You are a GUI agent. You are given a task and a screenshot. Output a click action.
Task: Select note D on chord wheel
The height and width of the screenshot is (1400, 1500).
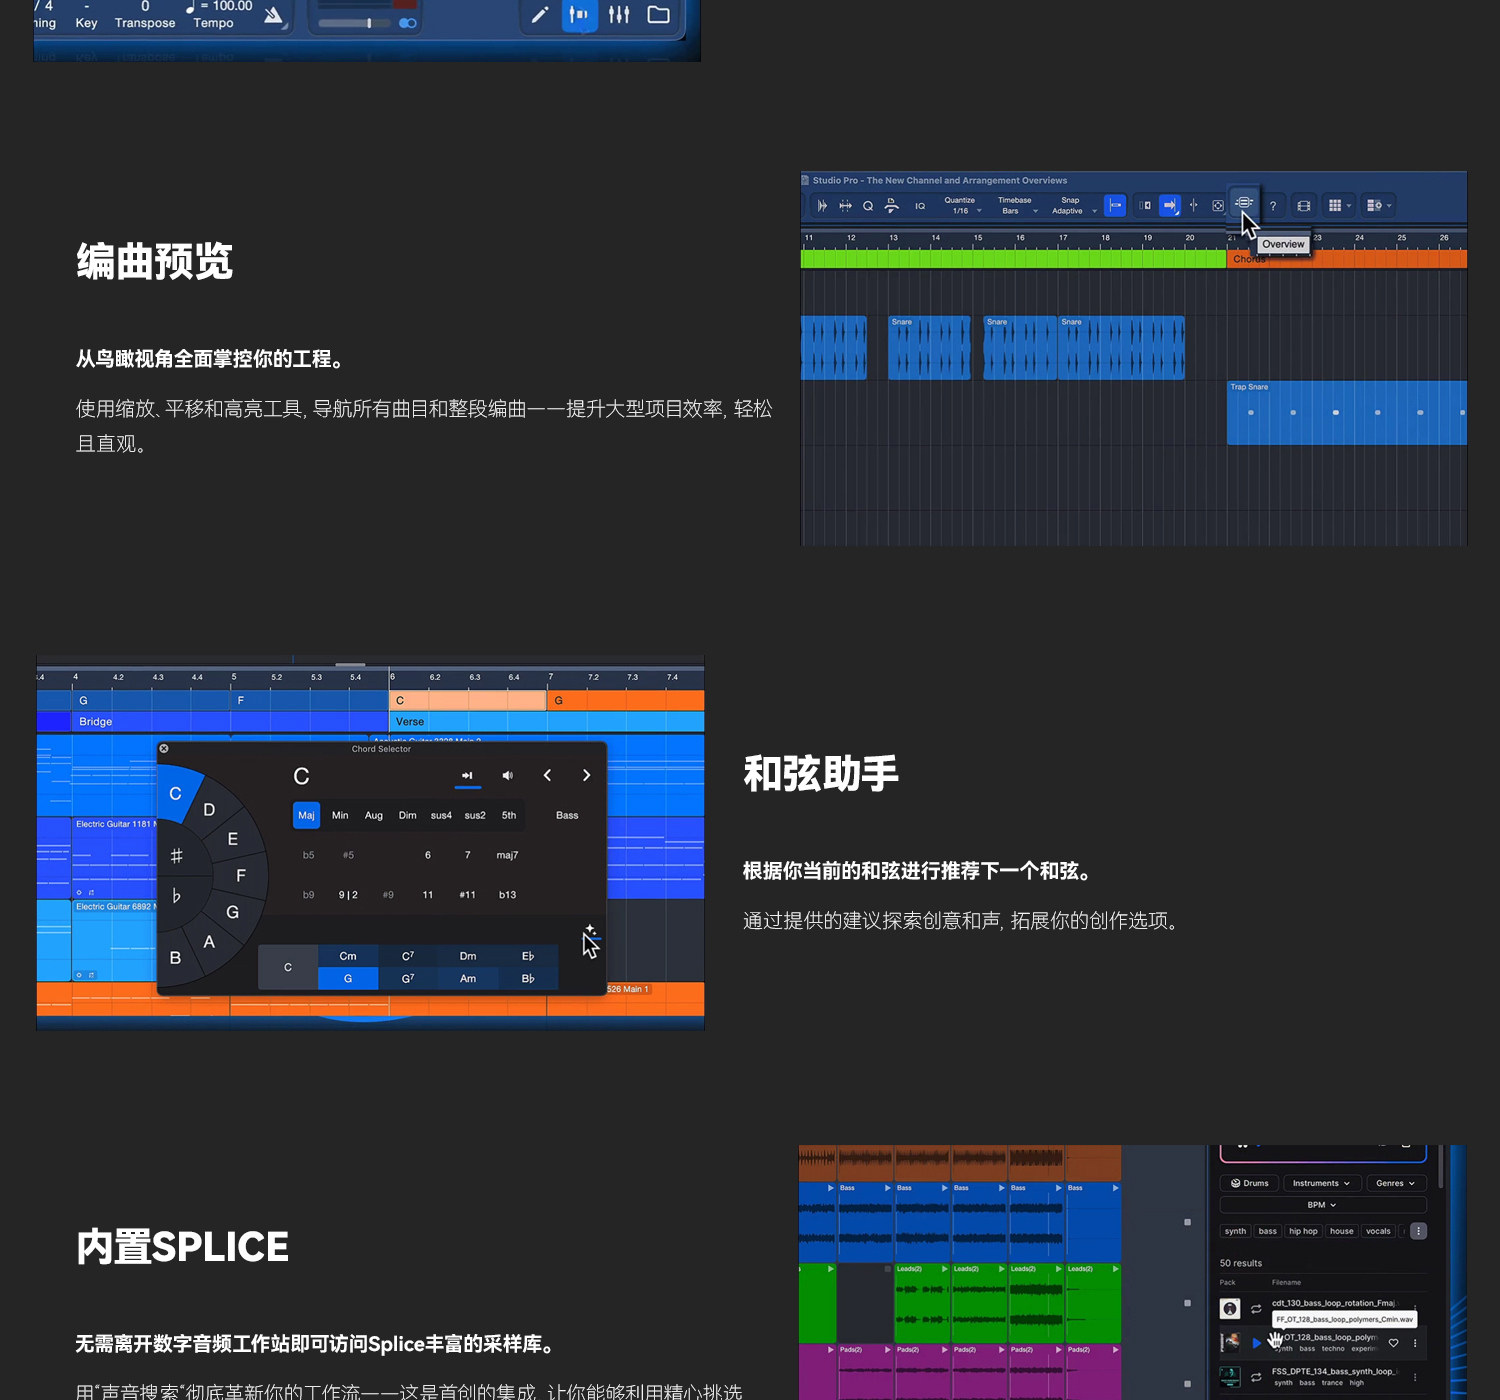[209, 810]
